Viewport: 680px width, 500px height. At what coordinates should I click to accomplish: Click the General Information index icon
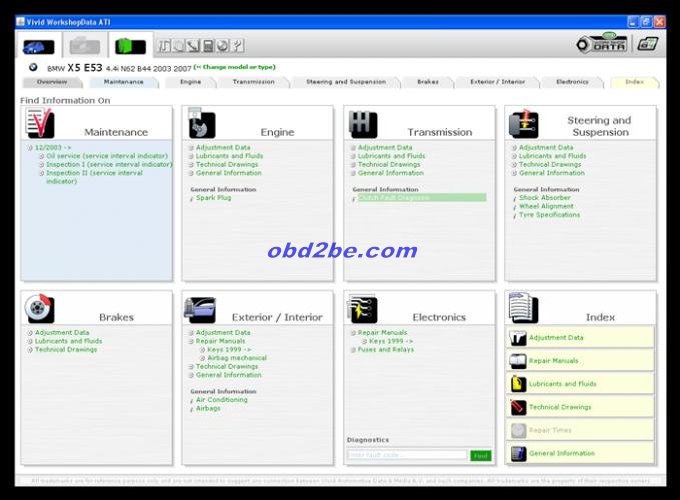[518, 454]
